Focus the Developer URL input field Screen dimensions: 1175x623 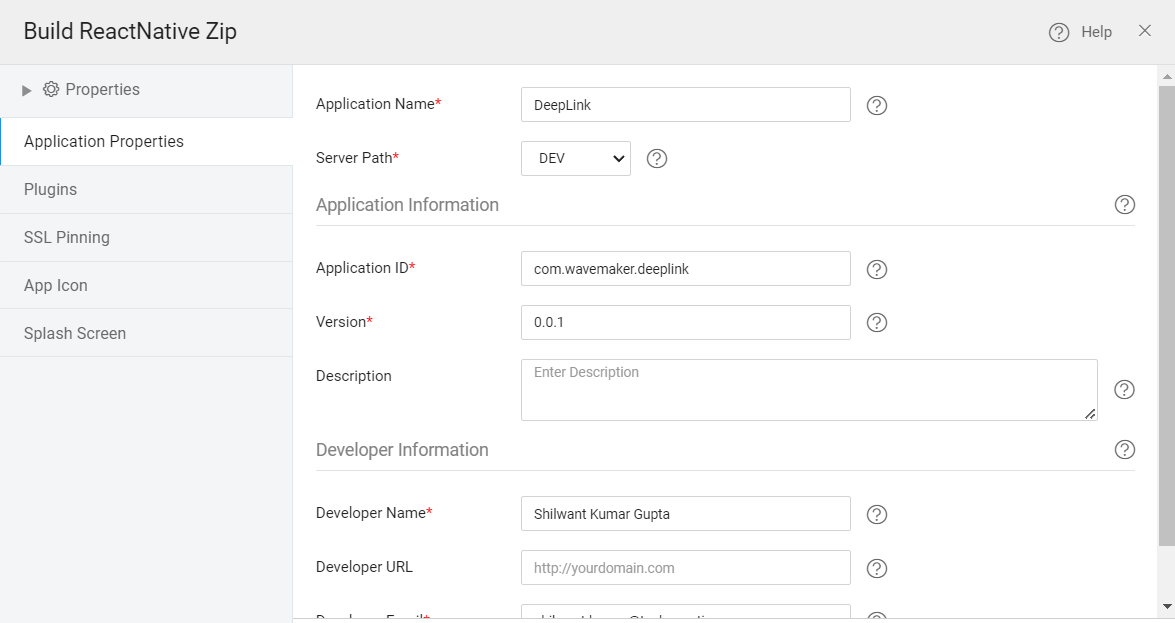coord(685,567)
